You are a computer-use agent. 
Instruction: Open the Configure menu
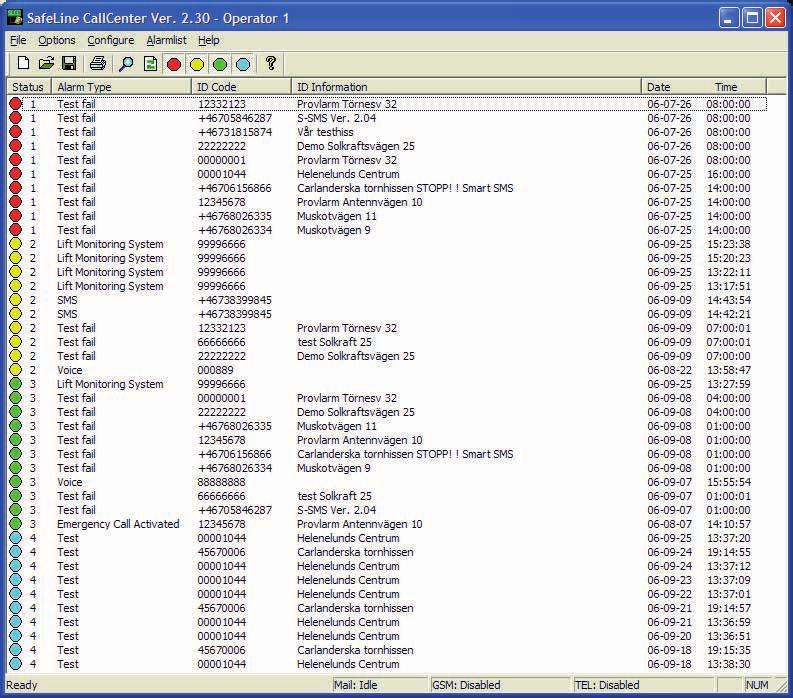click(x=111, y=40)
